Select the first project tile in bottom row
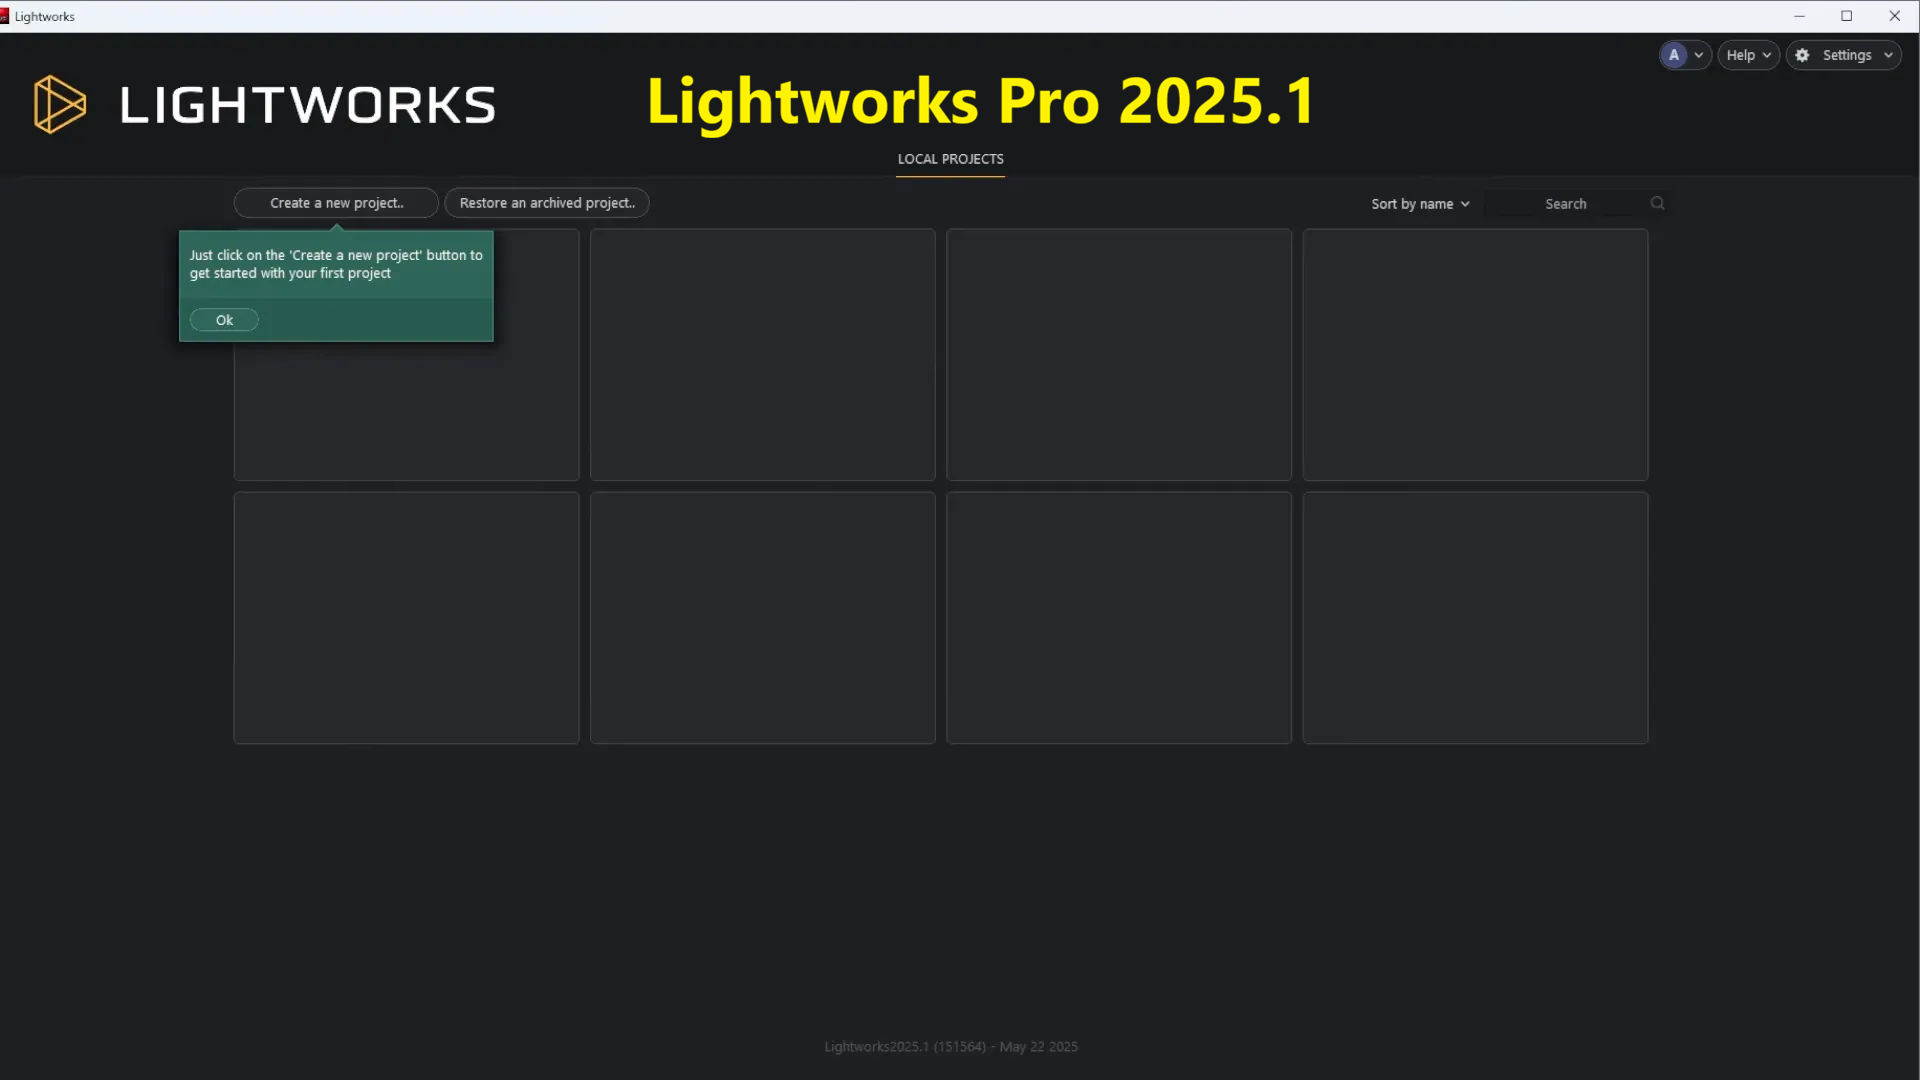The image size is (1920, 1080). (406, 617)
